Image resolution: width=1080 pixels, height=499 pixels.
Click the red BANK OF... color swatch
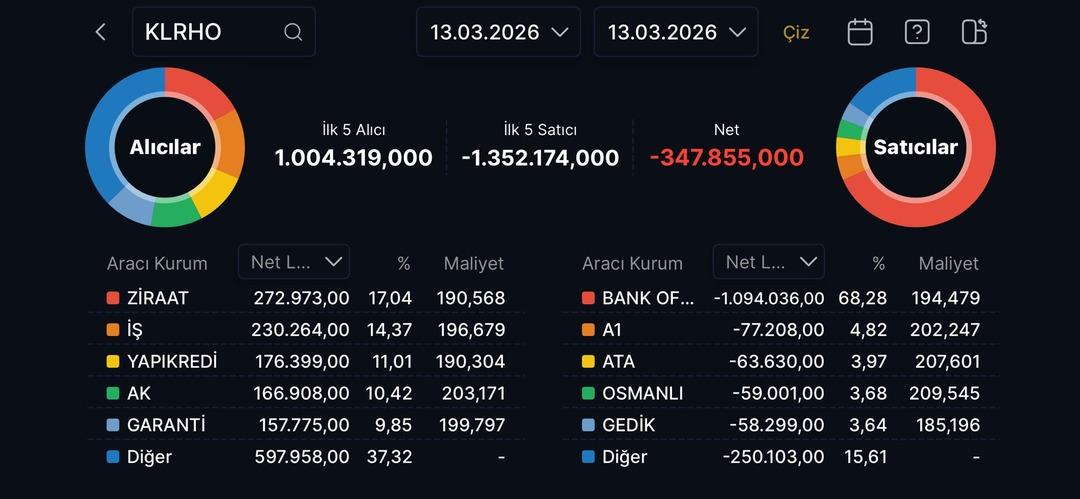(588, 298)
